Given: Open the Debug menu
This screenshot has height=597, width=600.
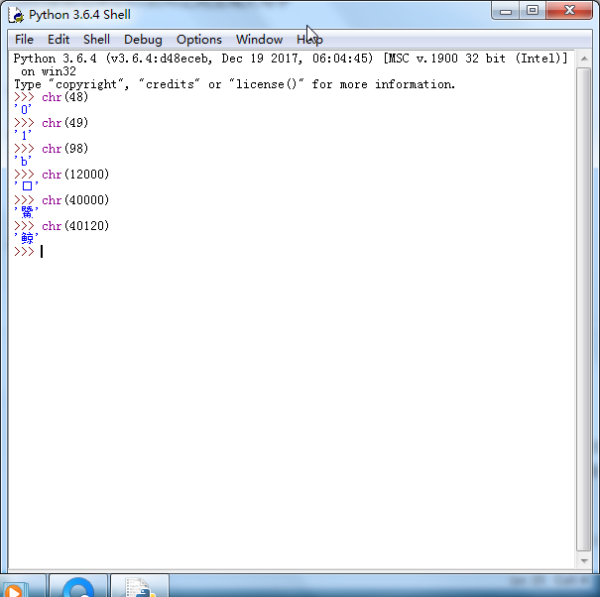Looking at the screenshot, I should pos(143,39).
